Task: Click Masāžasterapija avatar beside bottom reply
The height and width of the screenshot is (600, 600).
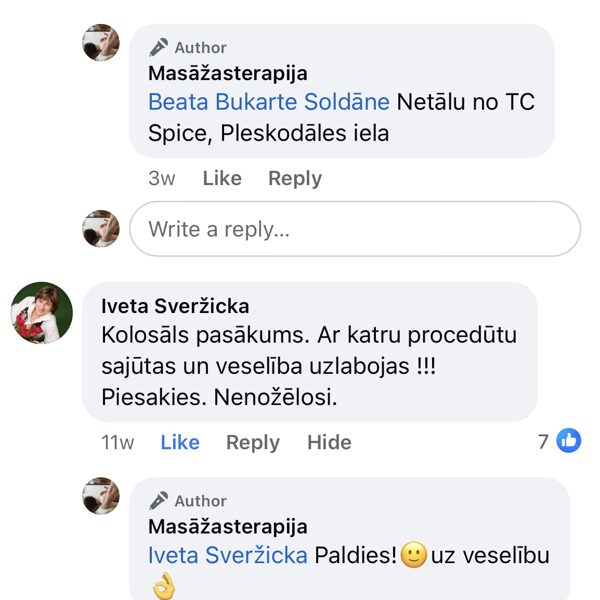Action: click(x=101, y=496)
